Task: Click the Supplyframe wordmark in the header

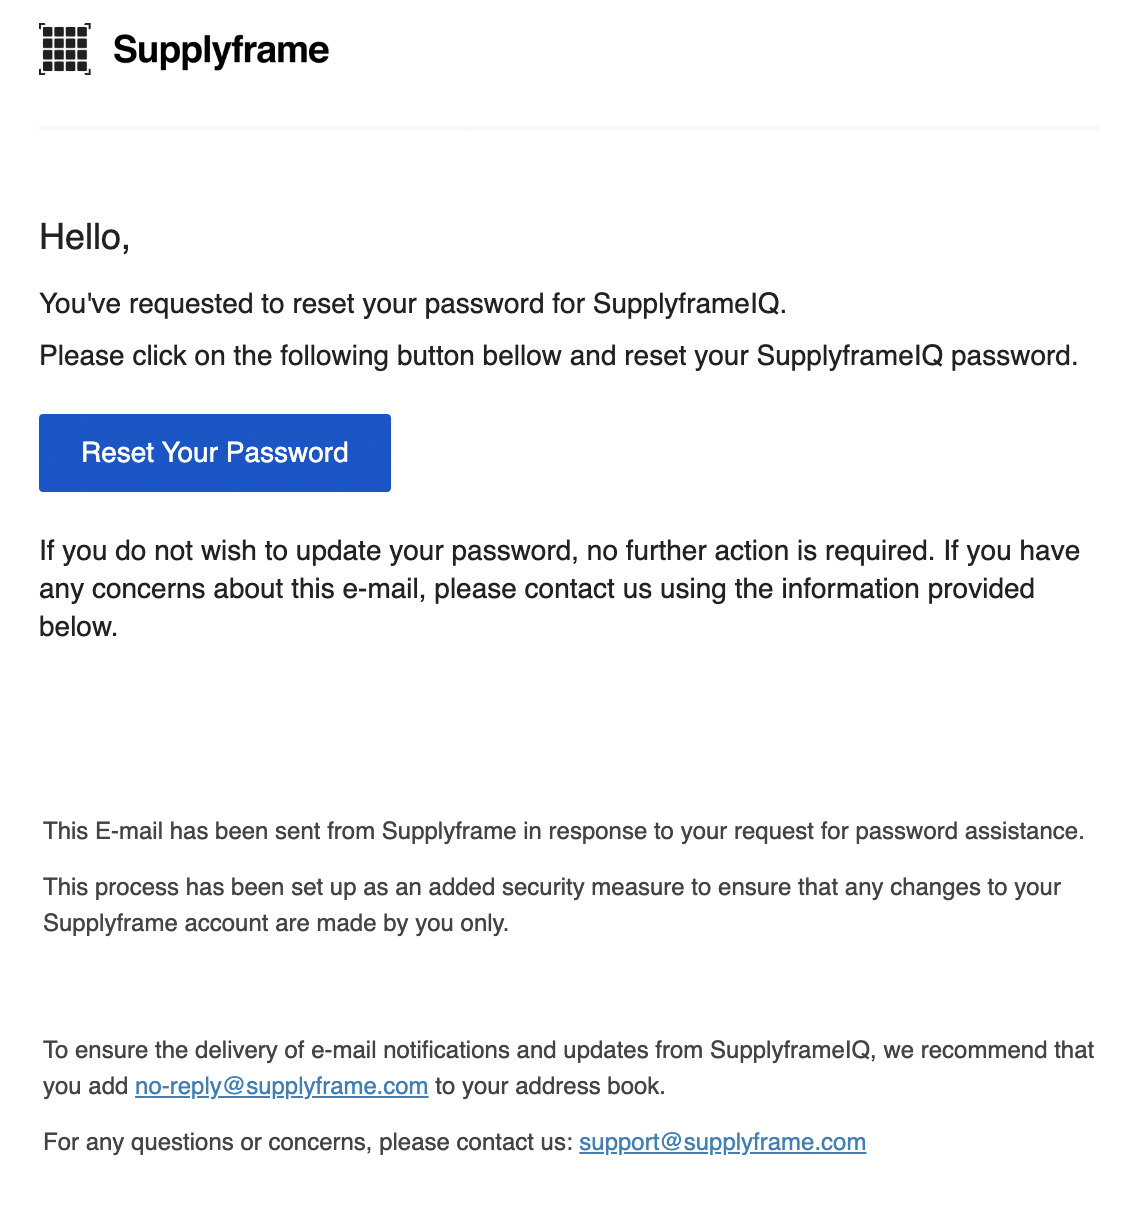Action: point(221,50)
